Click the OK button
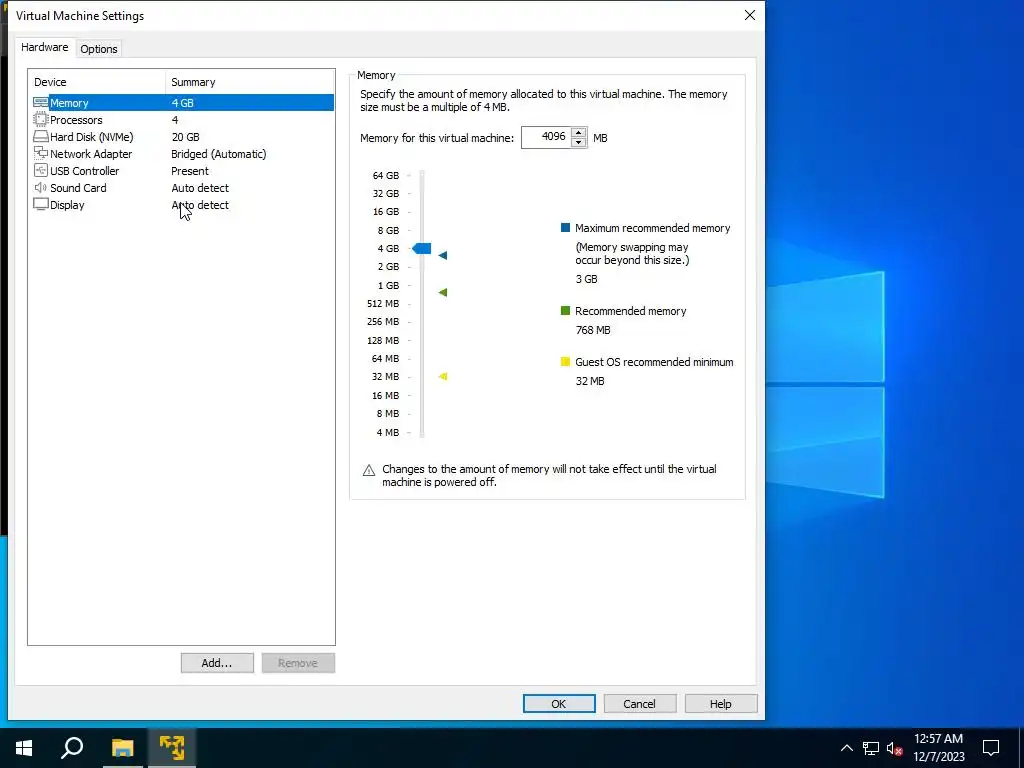1024x768 pixels. point(559,703)
